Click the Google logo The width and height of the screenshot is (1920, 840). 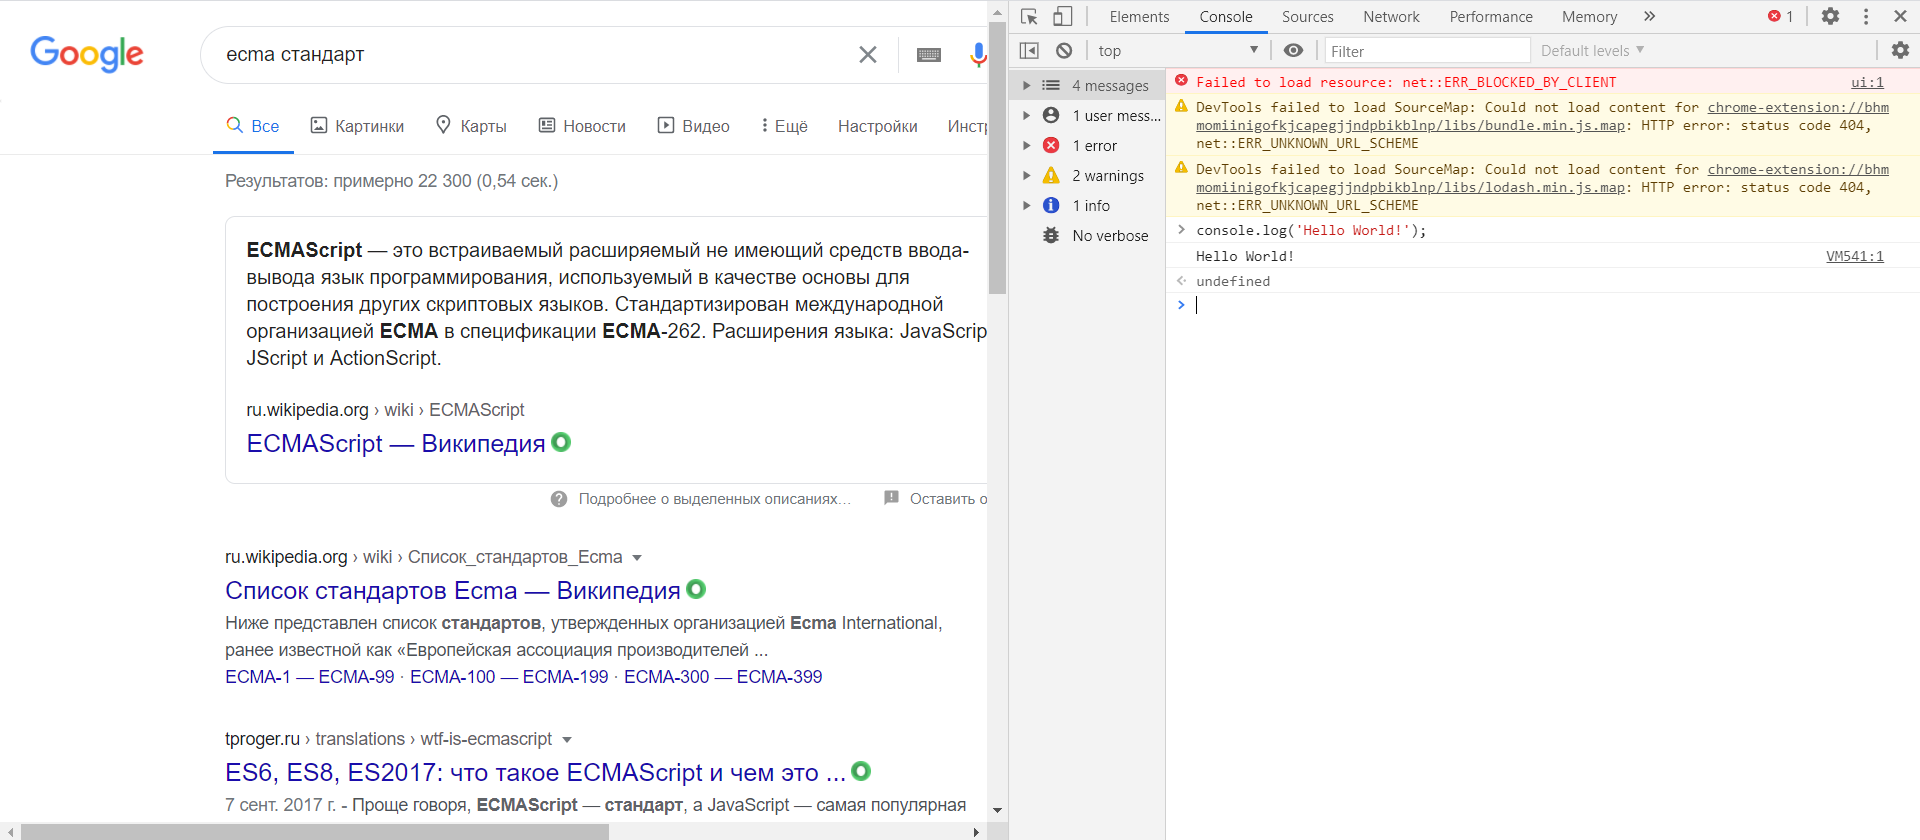pos(87,54)
